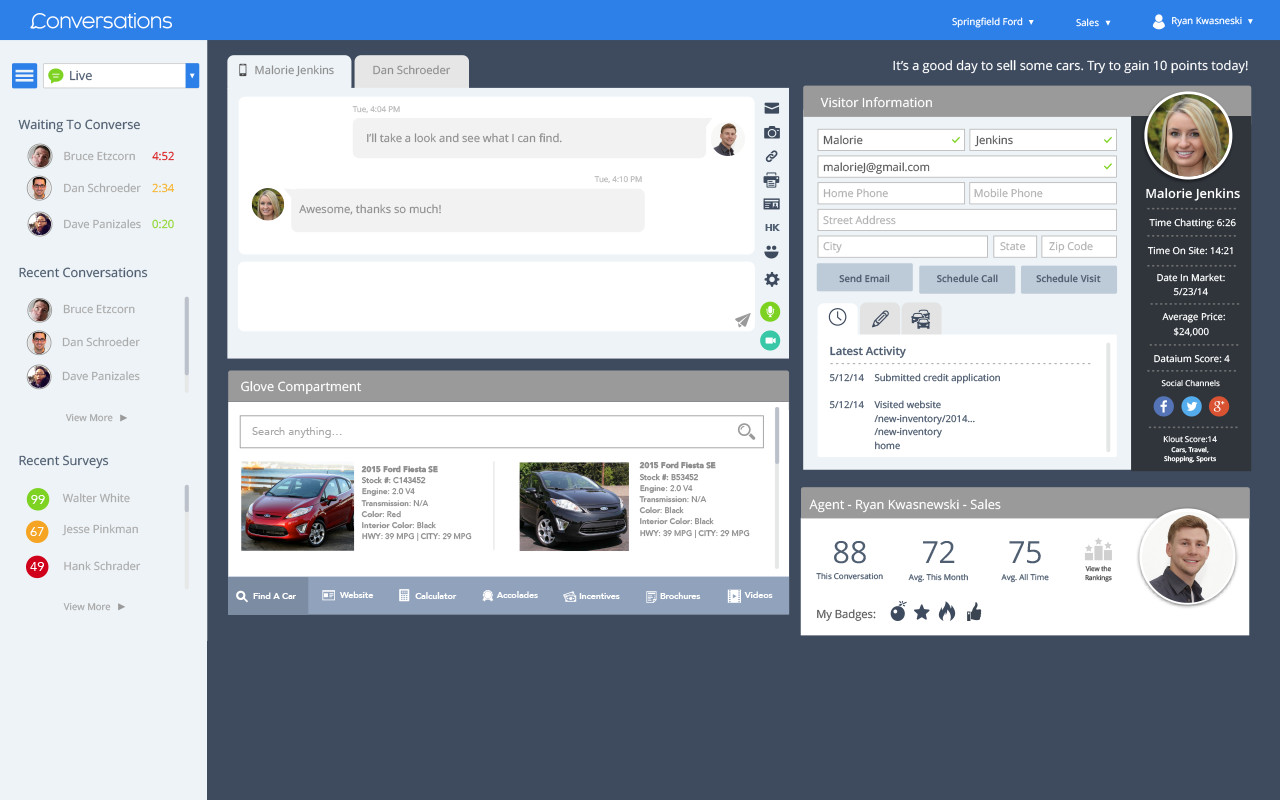Open Hank Schrader survey scored 49
Image resolution: width=1280 pixels, height=800 pixels.
point(83,566)
